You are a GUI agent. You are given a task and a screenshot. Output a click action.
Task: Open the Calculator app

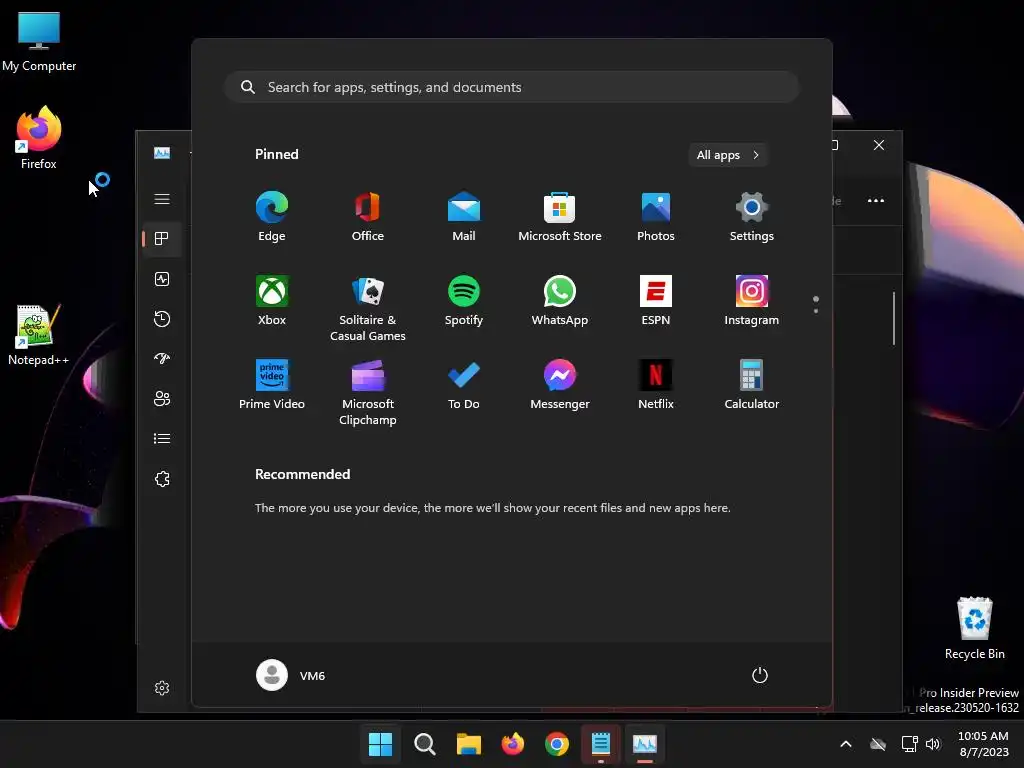point(752,385)
